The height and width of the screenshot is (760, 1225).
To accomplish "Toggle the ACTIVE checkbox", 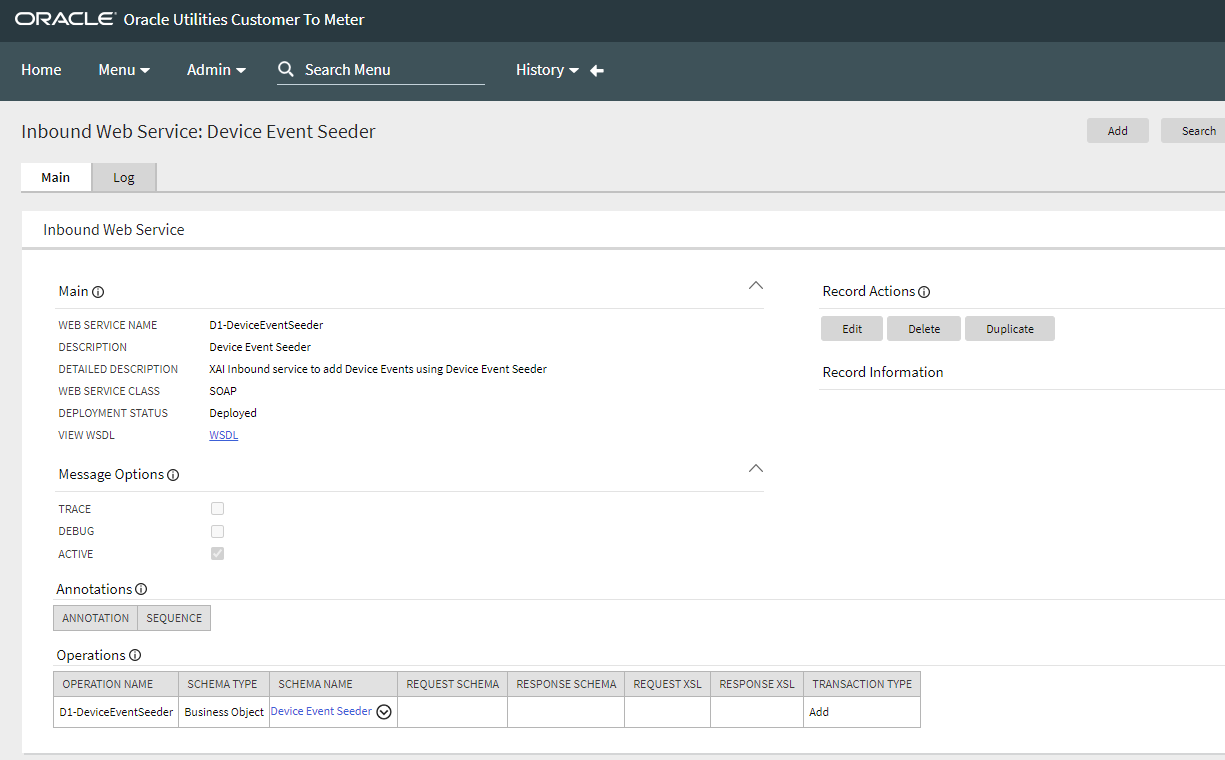I will pos(217,554).
